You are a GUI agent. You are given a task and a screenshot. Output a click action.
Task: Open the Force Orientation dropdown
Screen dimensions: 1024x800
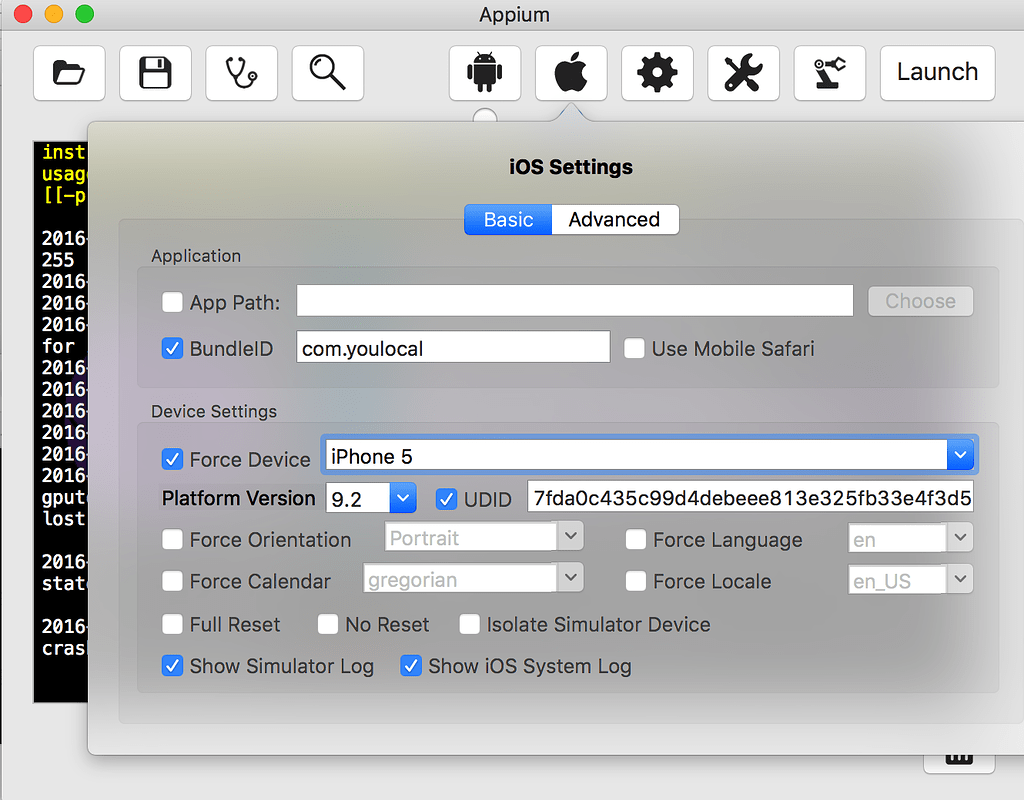(570, 536)
